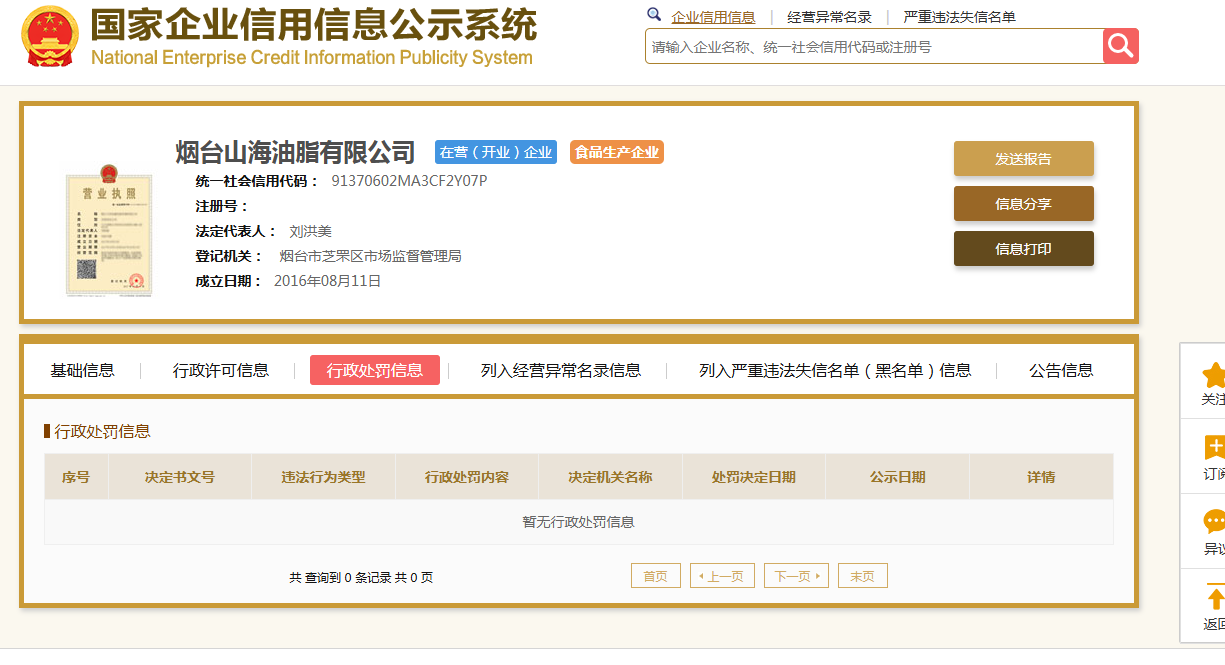Switch to the 行政许可信息 tab

221,370
